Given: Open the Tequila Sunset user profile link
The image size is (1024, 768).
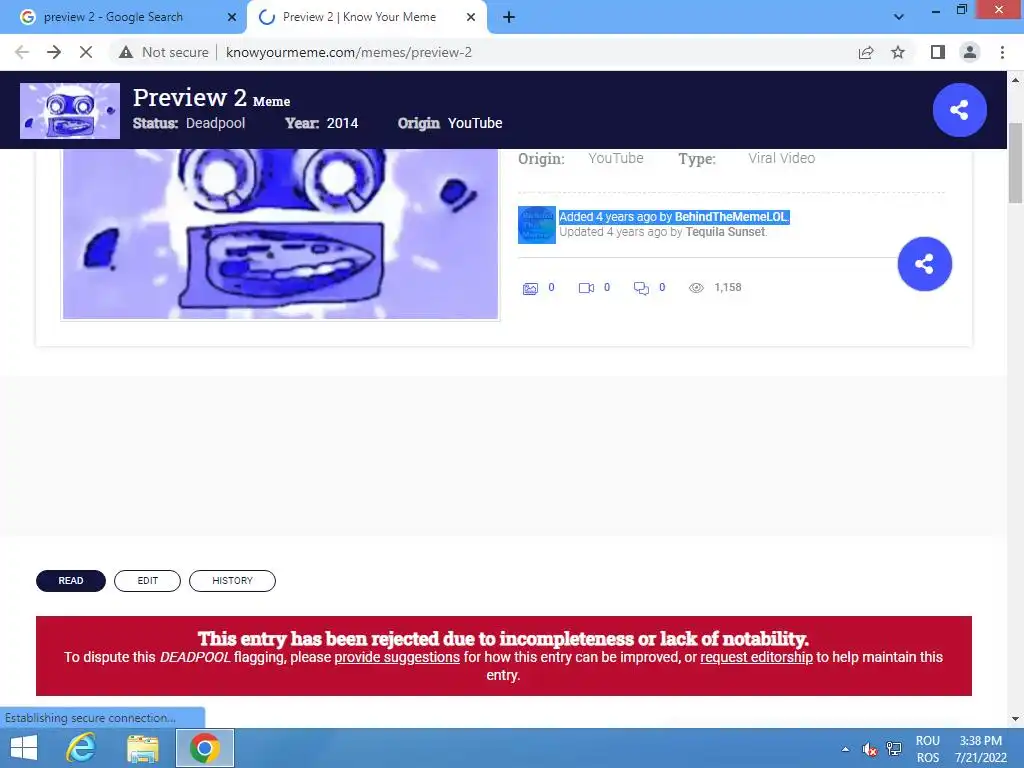Looking at the screenshot, I should [x=725, y=232].
